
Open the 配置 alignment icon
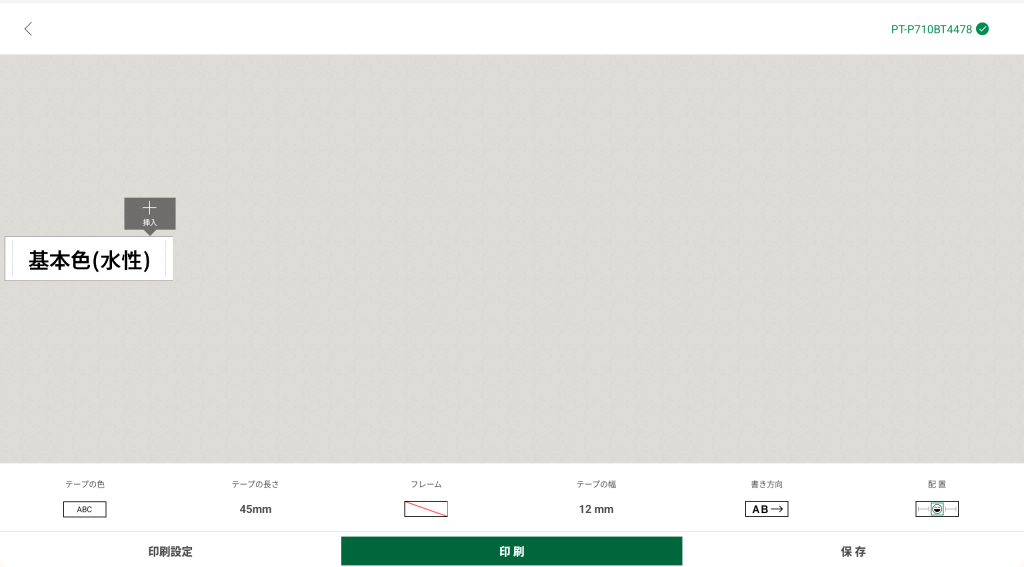[x=937, y=509]
